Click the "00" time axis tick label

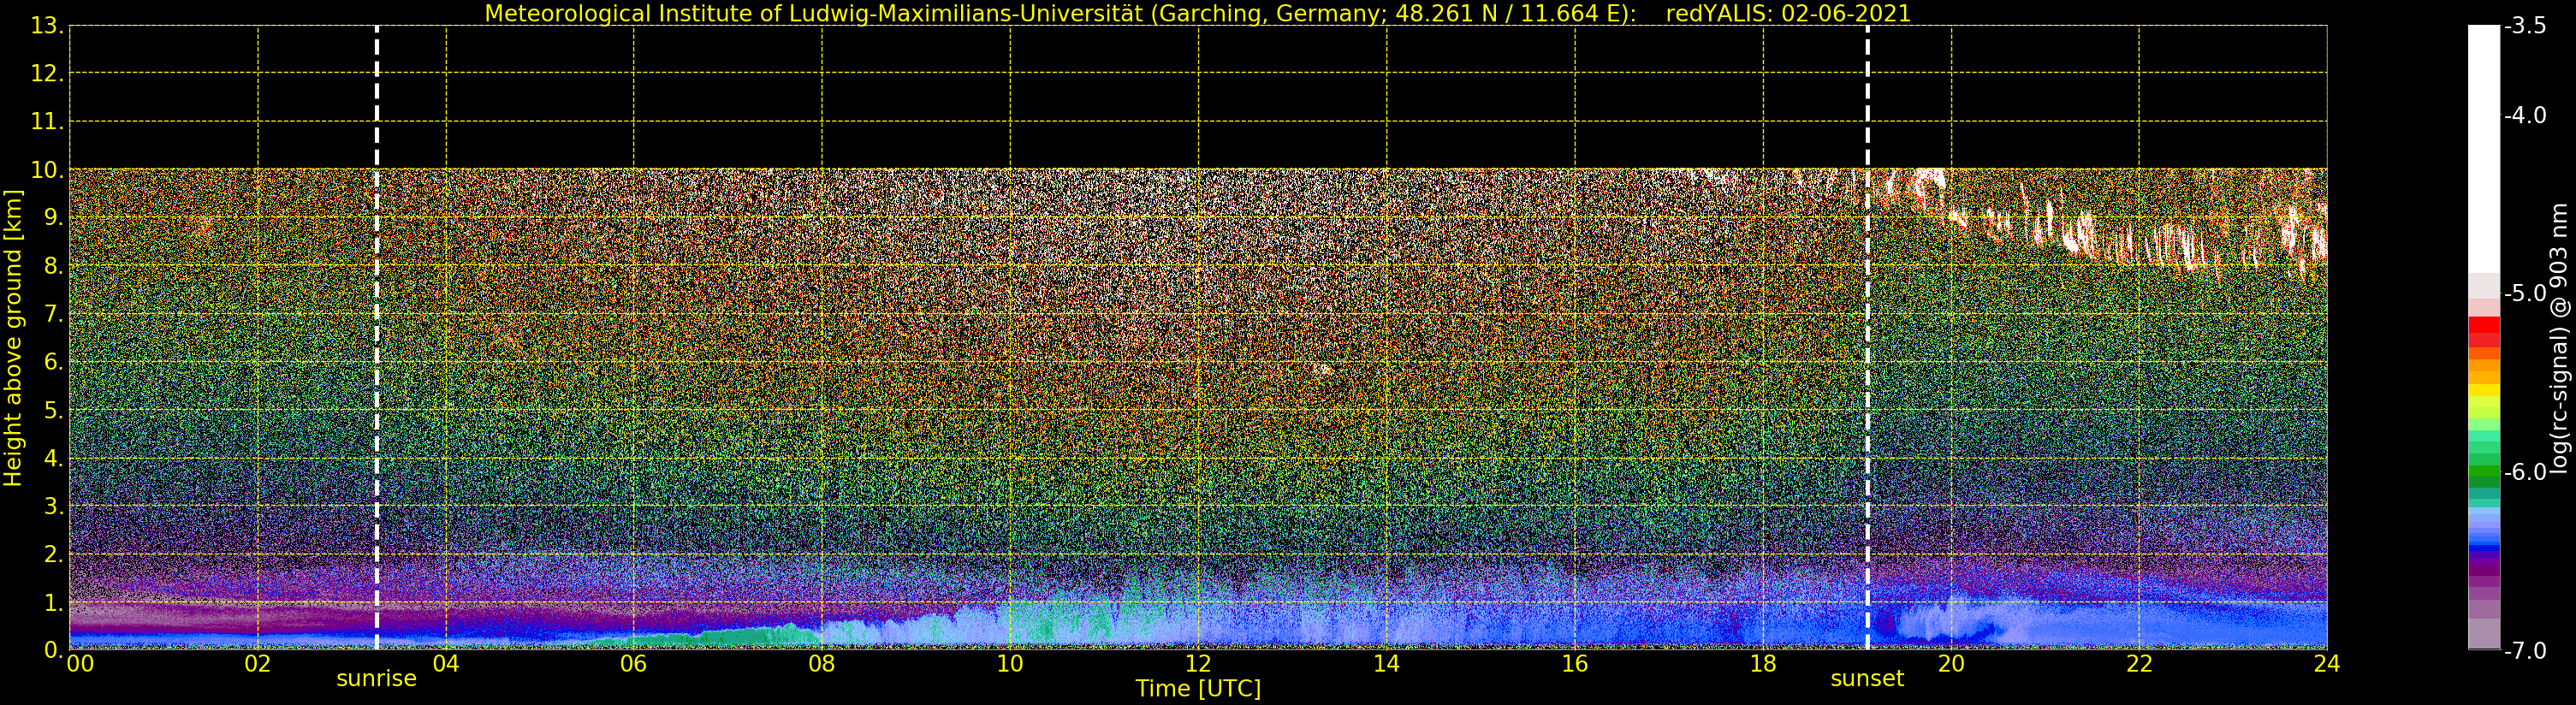coord(80,665)
